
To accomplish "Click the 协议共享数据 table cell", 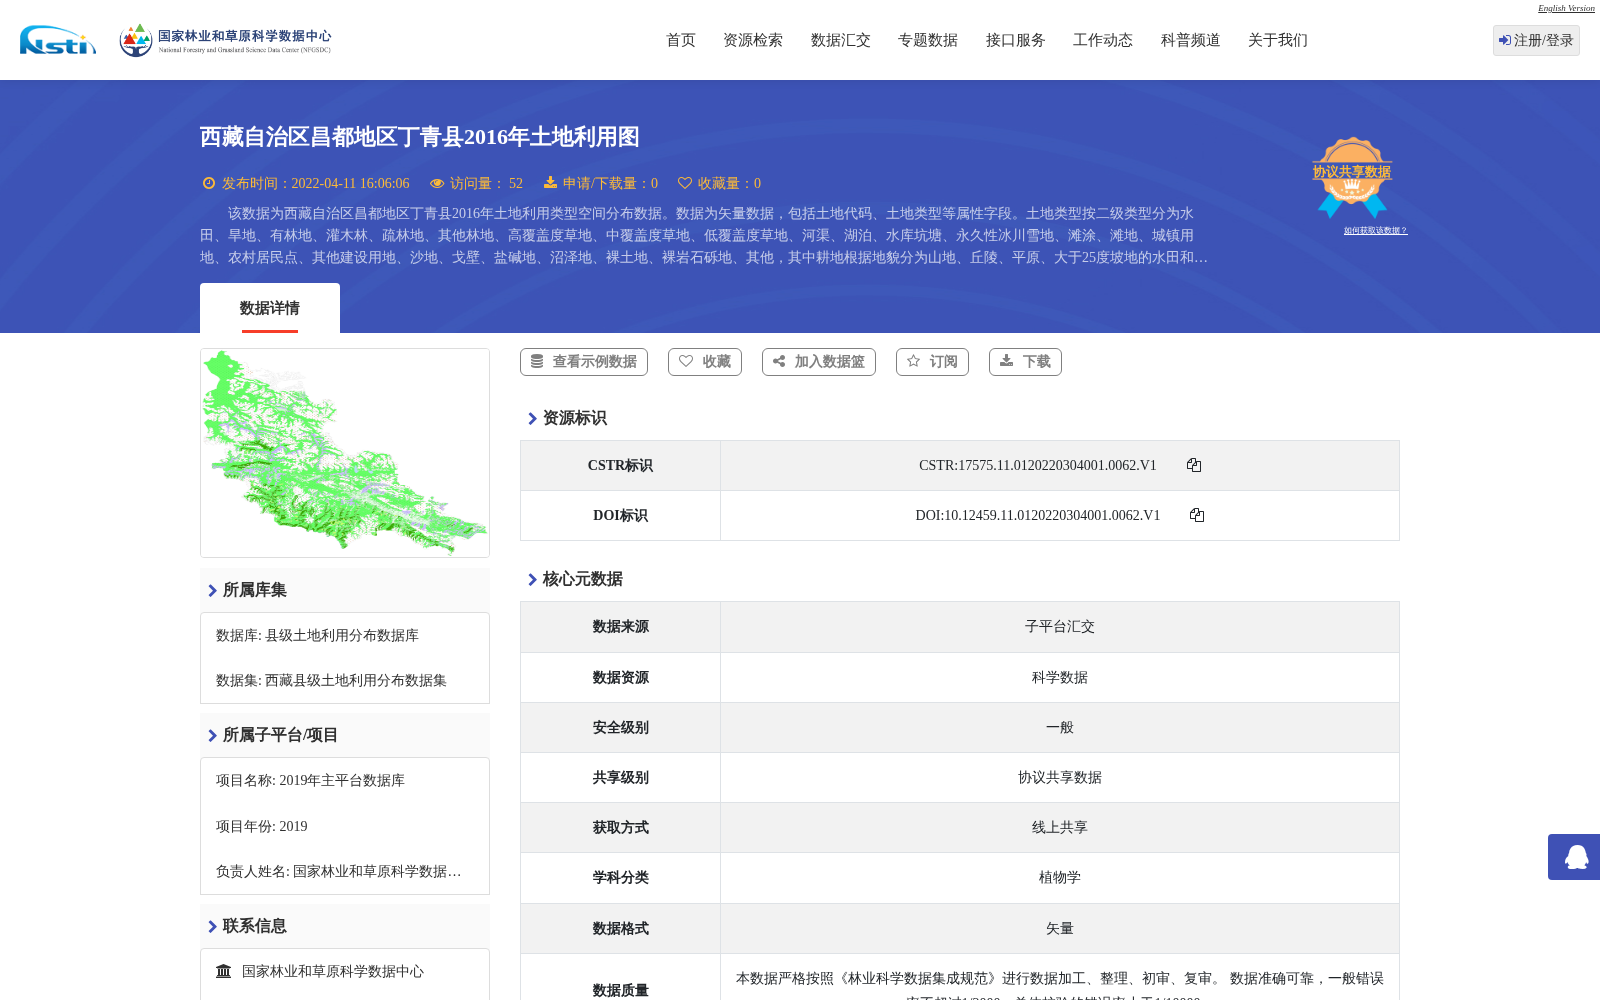I will [x=1060, y=778].
